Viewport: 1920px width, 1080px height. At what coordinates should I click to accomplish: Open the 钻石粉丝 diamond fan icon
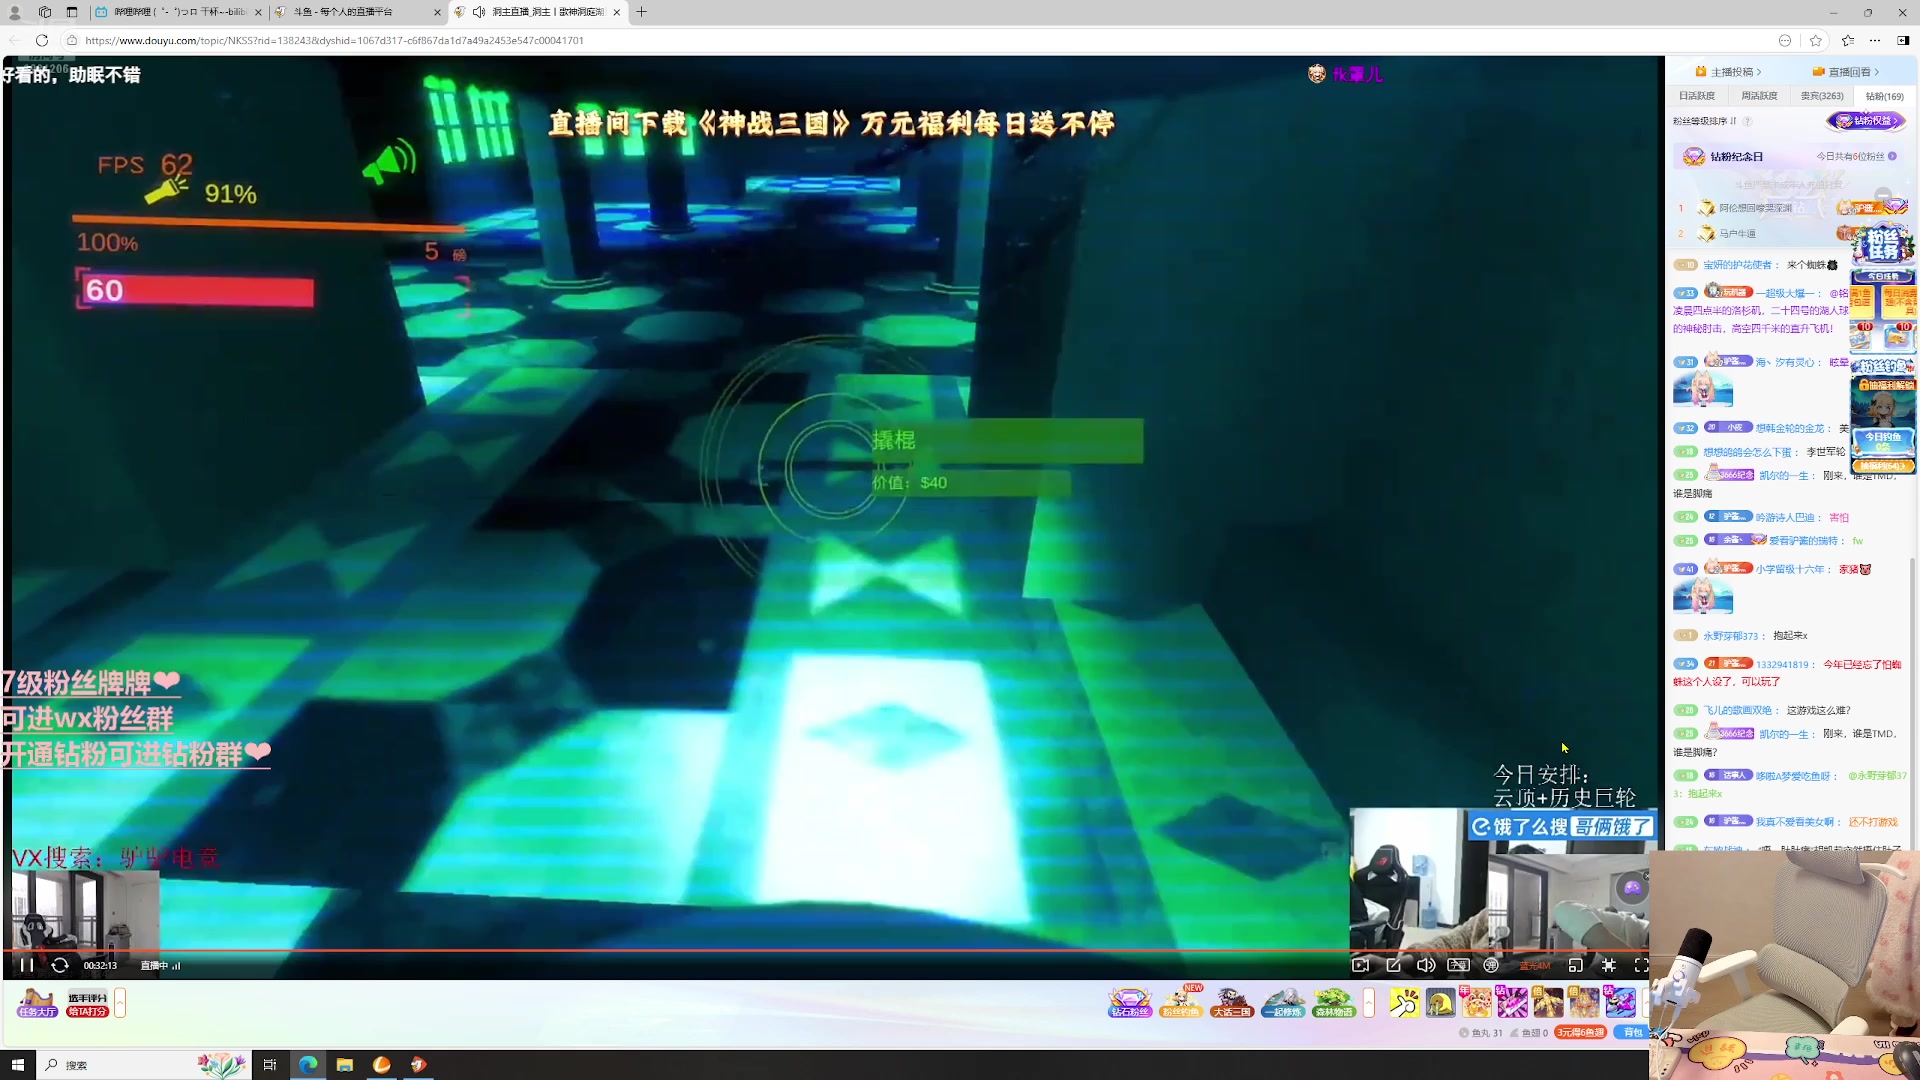[1130, 1002]
